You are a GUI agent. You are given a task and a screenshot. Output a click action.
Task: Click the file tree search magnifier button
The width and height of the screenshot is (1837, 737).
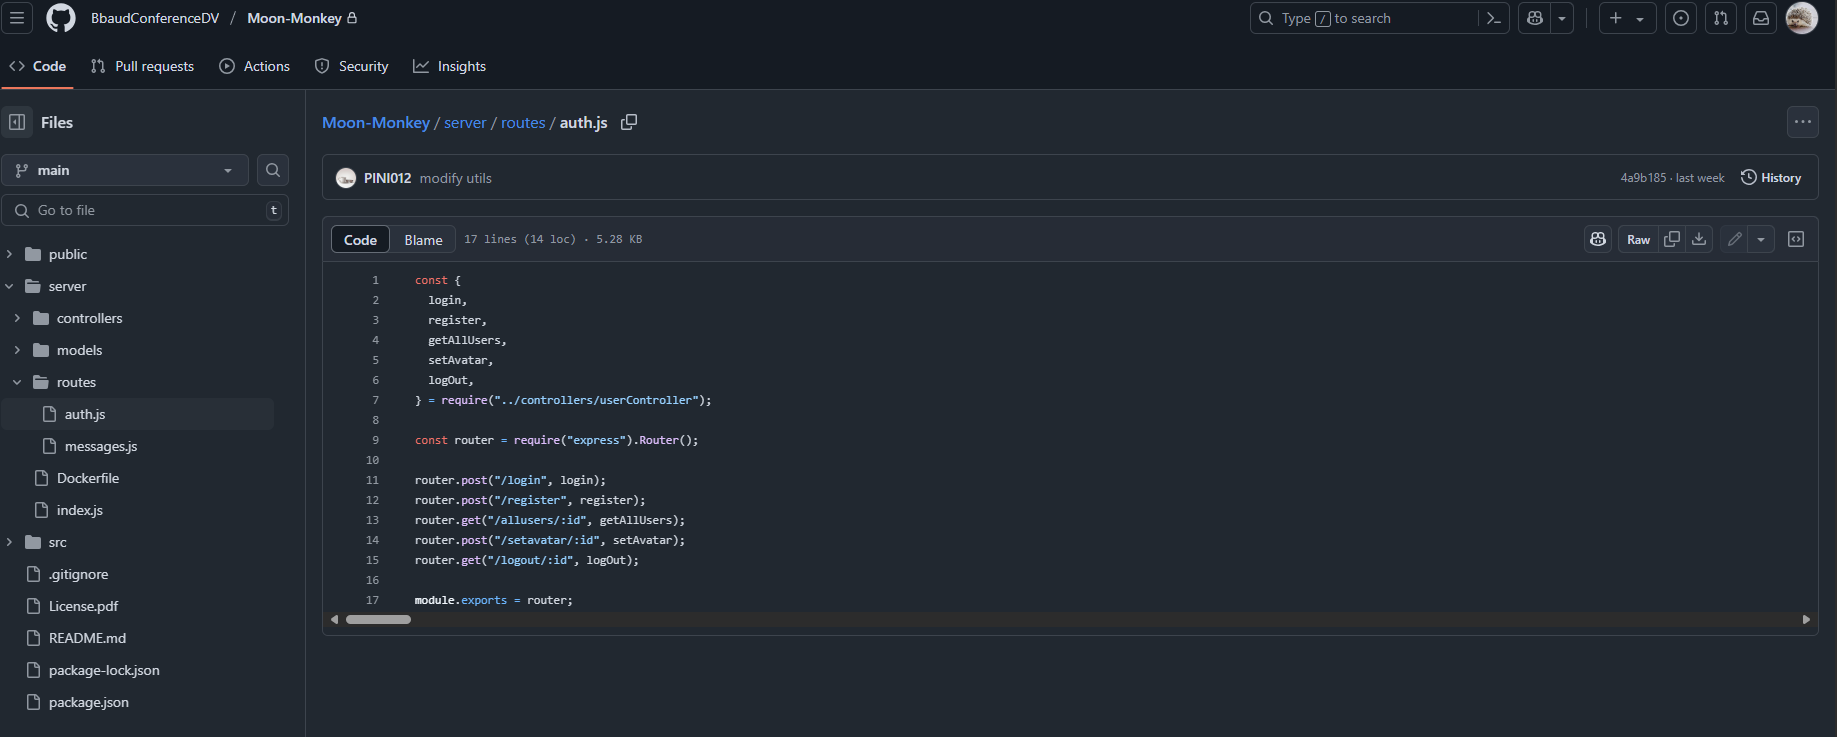273,170
